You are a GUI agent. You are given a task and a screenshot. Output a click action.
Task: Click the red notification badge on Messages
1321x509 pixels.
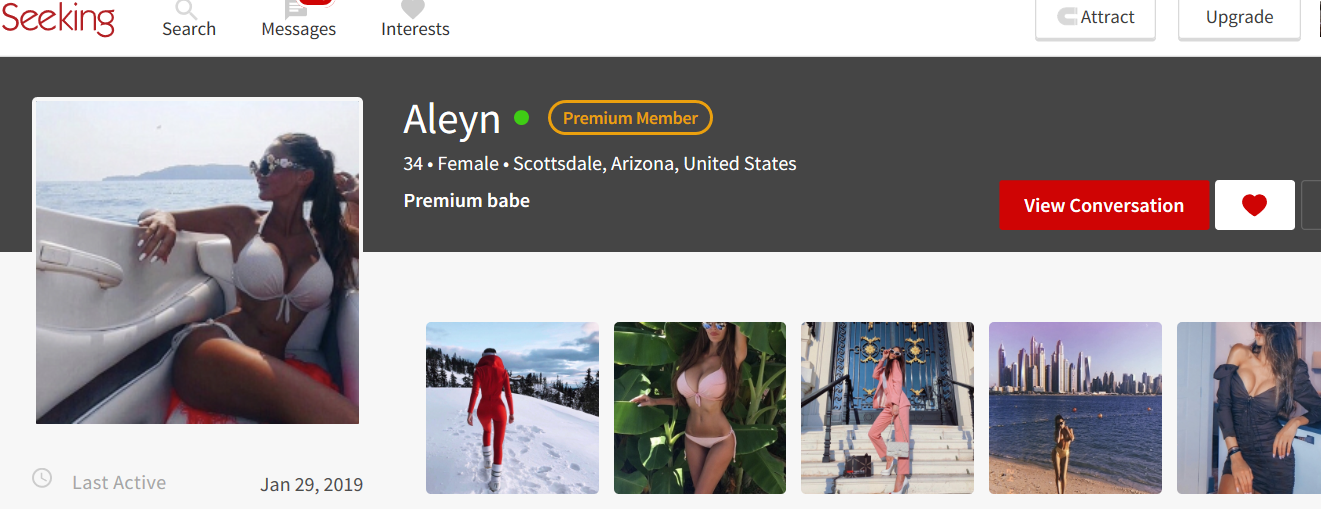coord(316,3)
